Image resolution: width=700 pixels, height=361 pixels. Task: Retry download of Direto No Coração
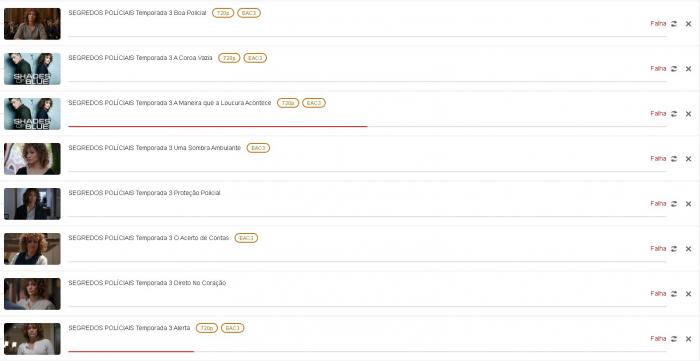point(674,294)
